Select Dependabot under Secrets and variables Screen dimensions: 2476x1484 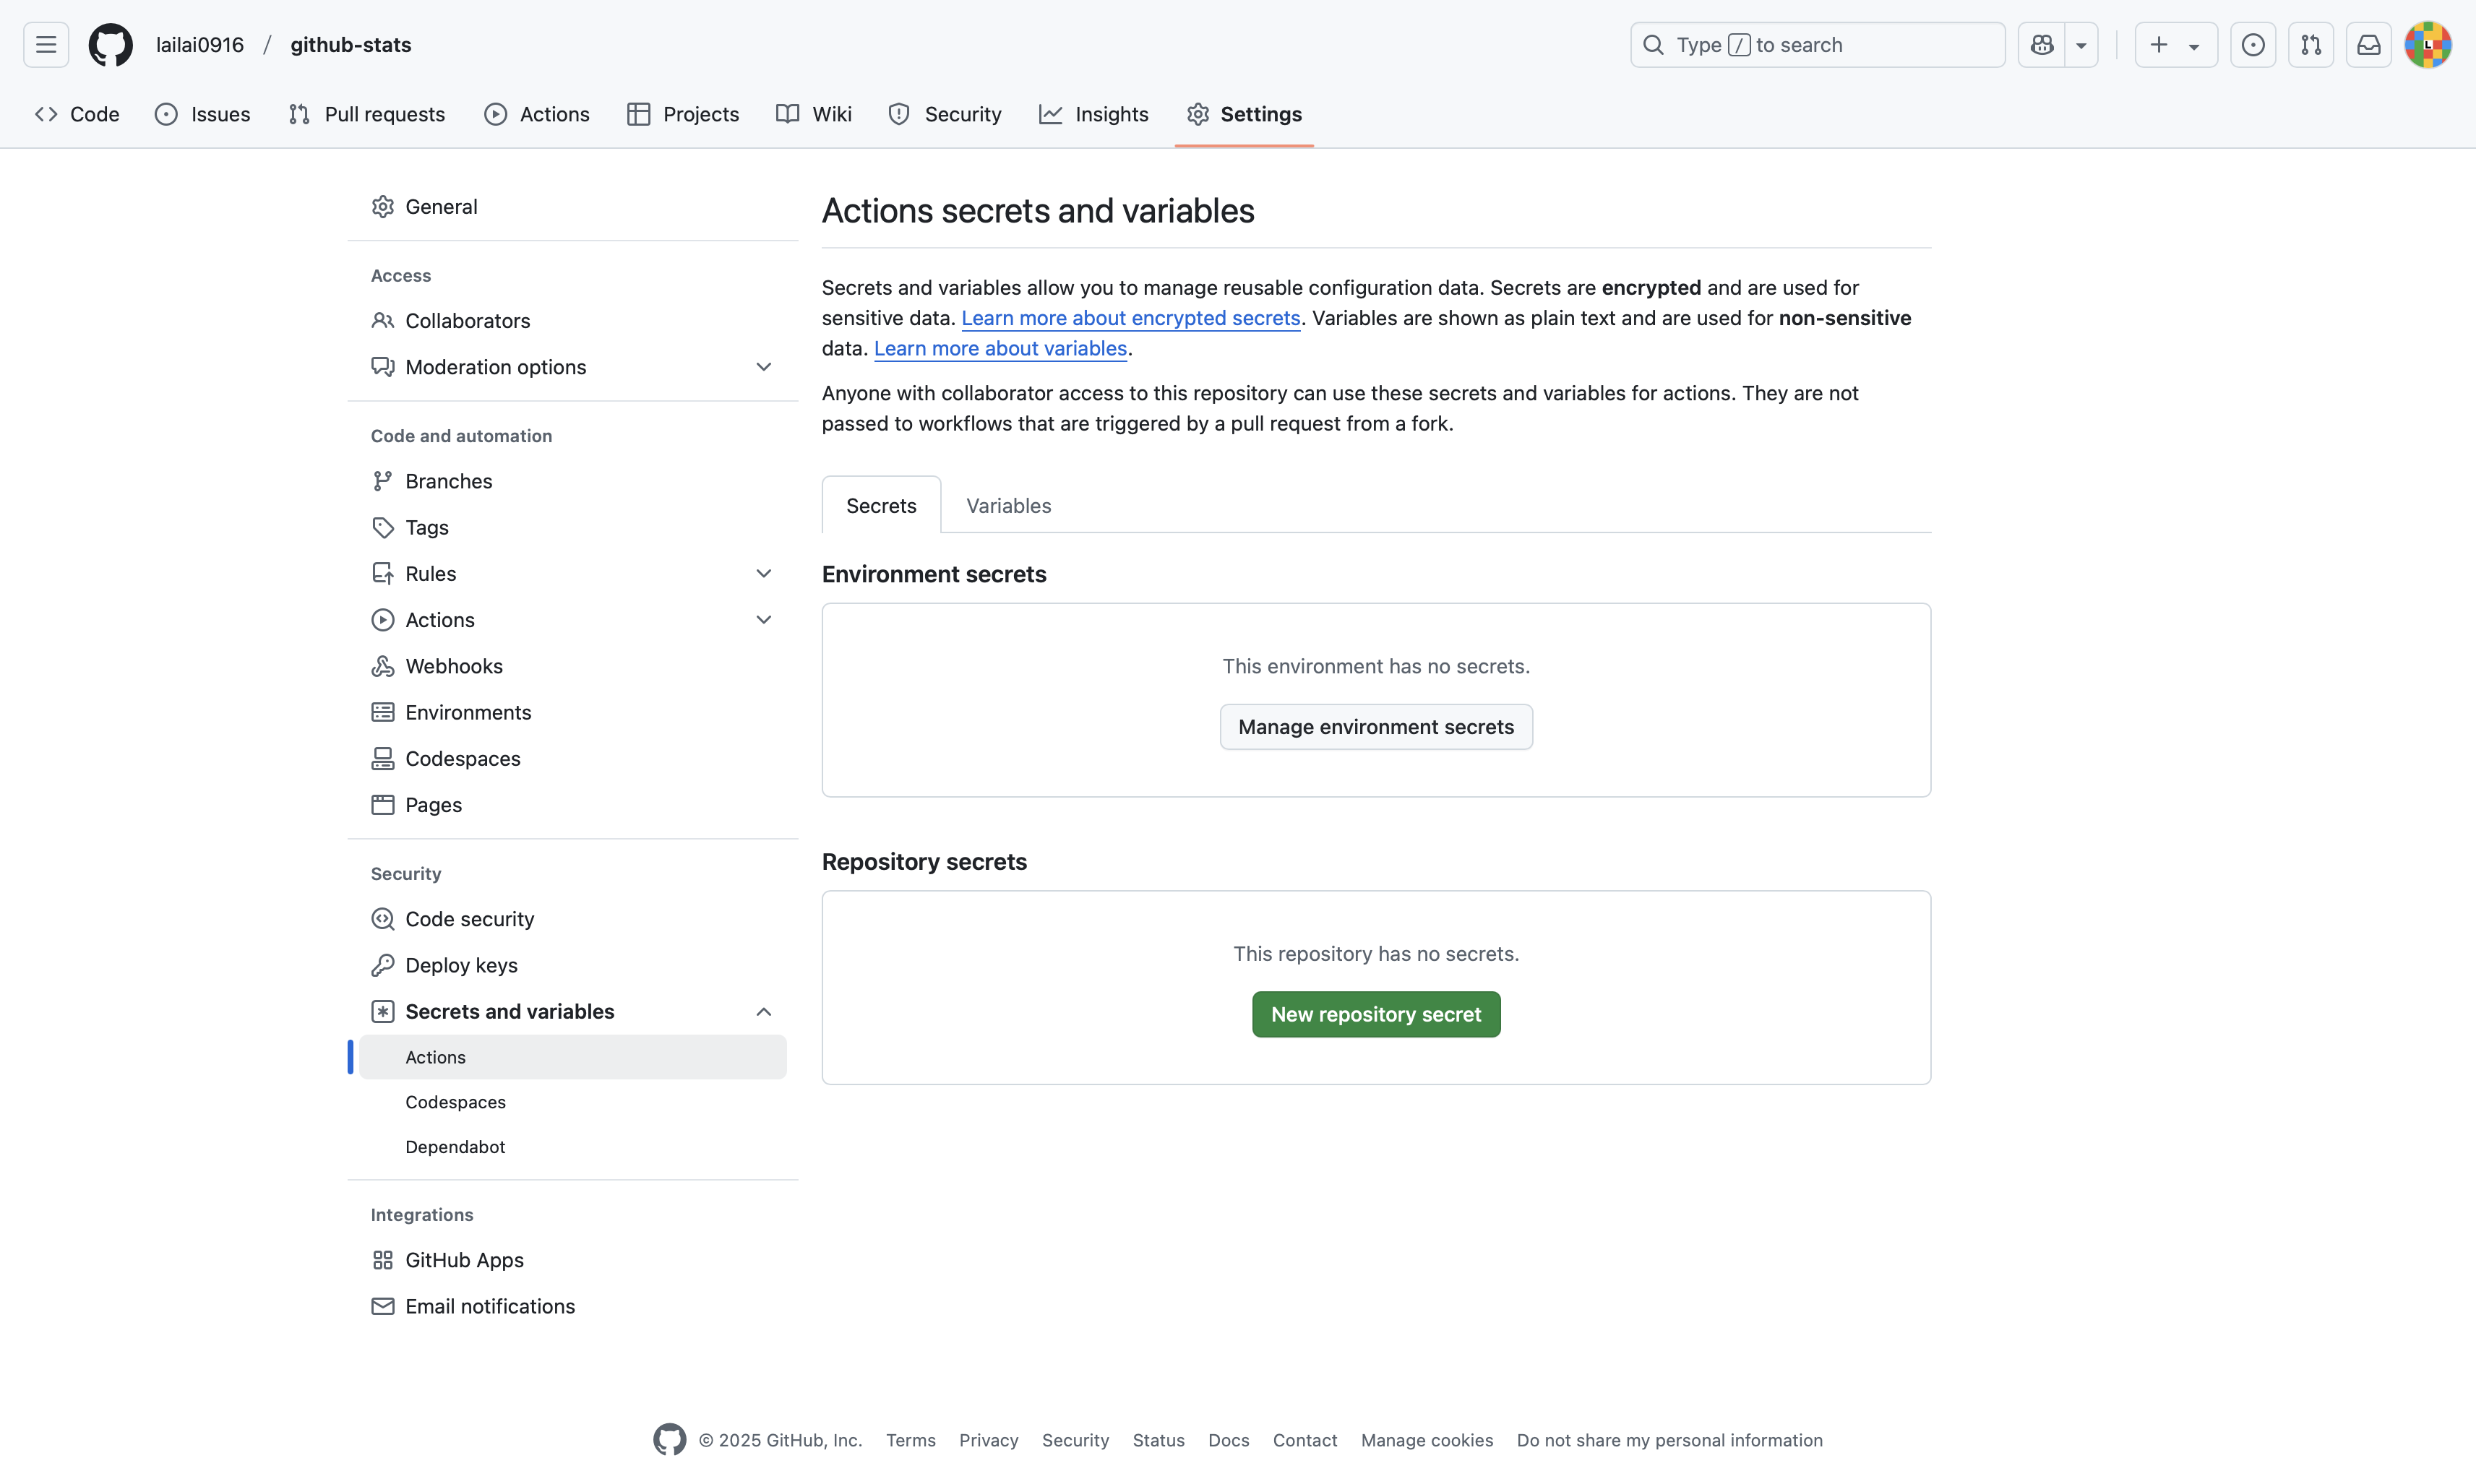[455, 1146]
